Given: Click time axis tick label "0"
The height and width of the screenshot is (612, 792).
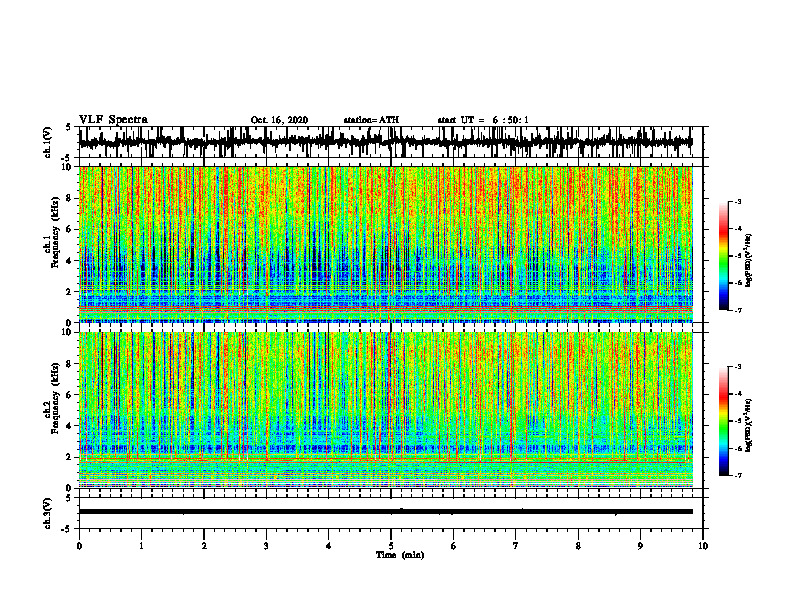Looking at the screenshot, I should tap(79, 546).
